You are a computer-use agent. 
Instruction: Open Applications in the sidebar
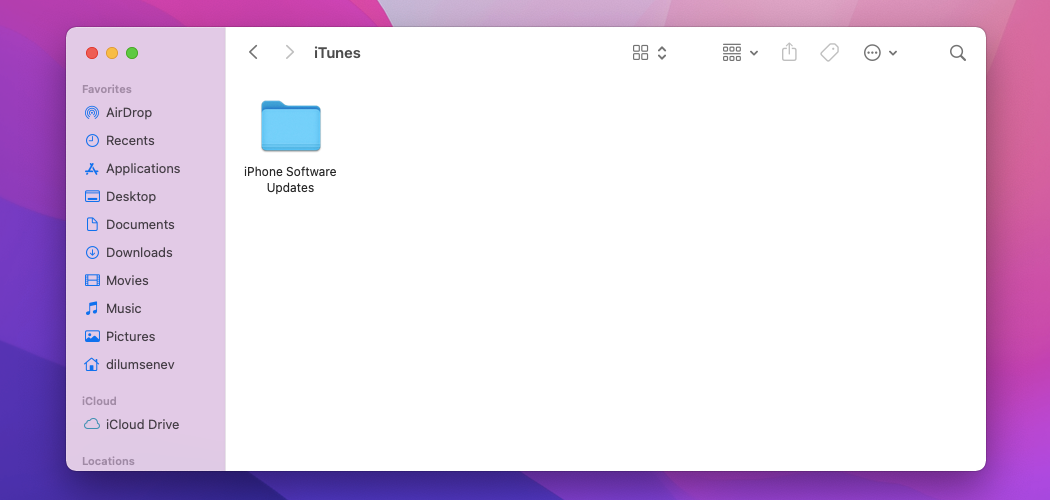[143, 169]
